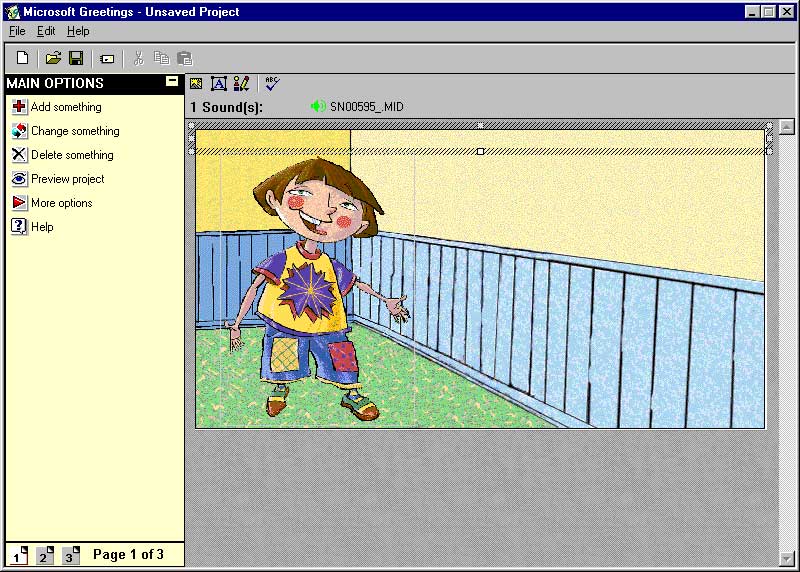Open the Edit menu
This screenshot has width=800, height=572.
[x=46, y=31]
